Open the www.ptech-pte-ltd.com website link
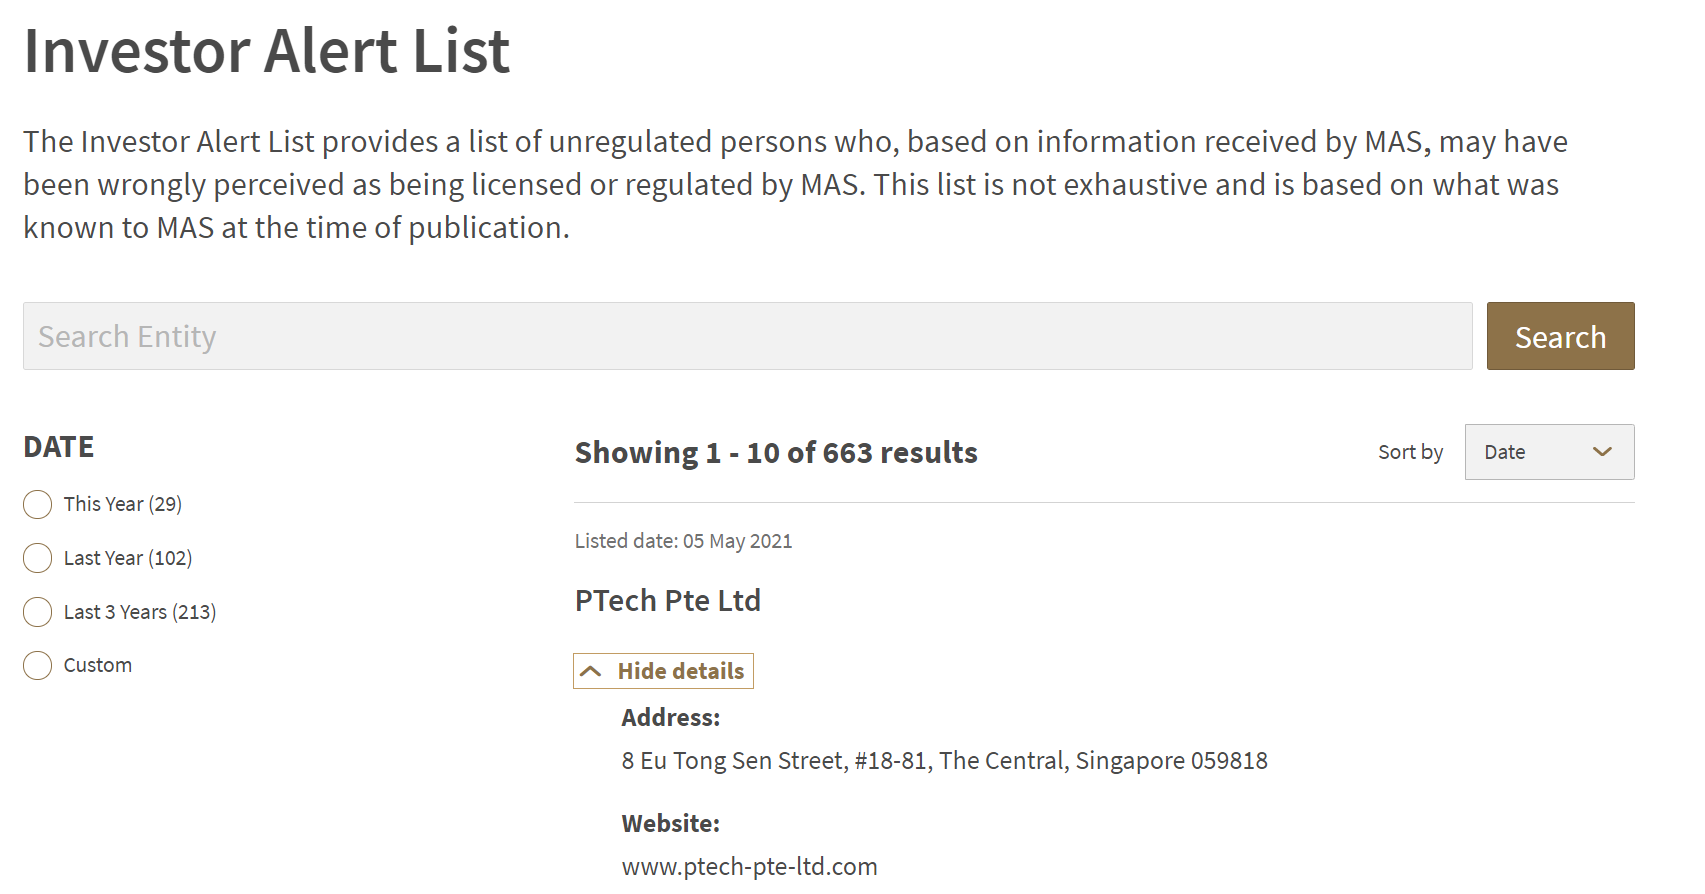Image resolution: width=1705 pixels, height=894 pixels. 749,866
